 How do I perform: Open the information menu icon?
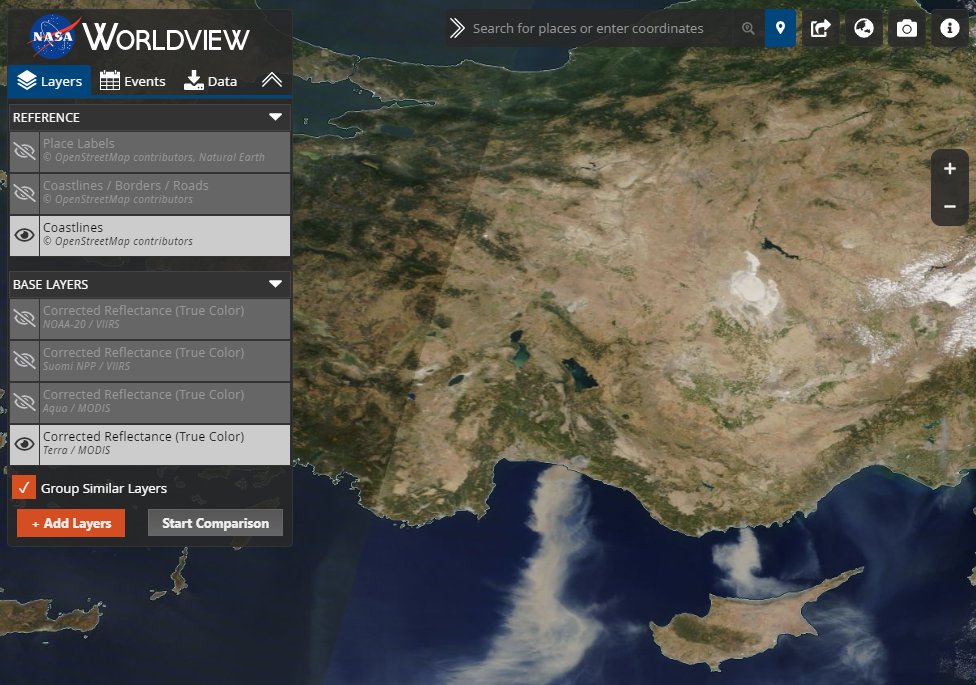point(950,29)
